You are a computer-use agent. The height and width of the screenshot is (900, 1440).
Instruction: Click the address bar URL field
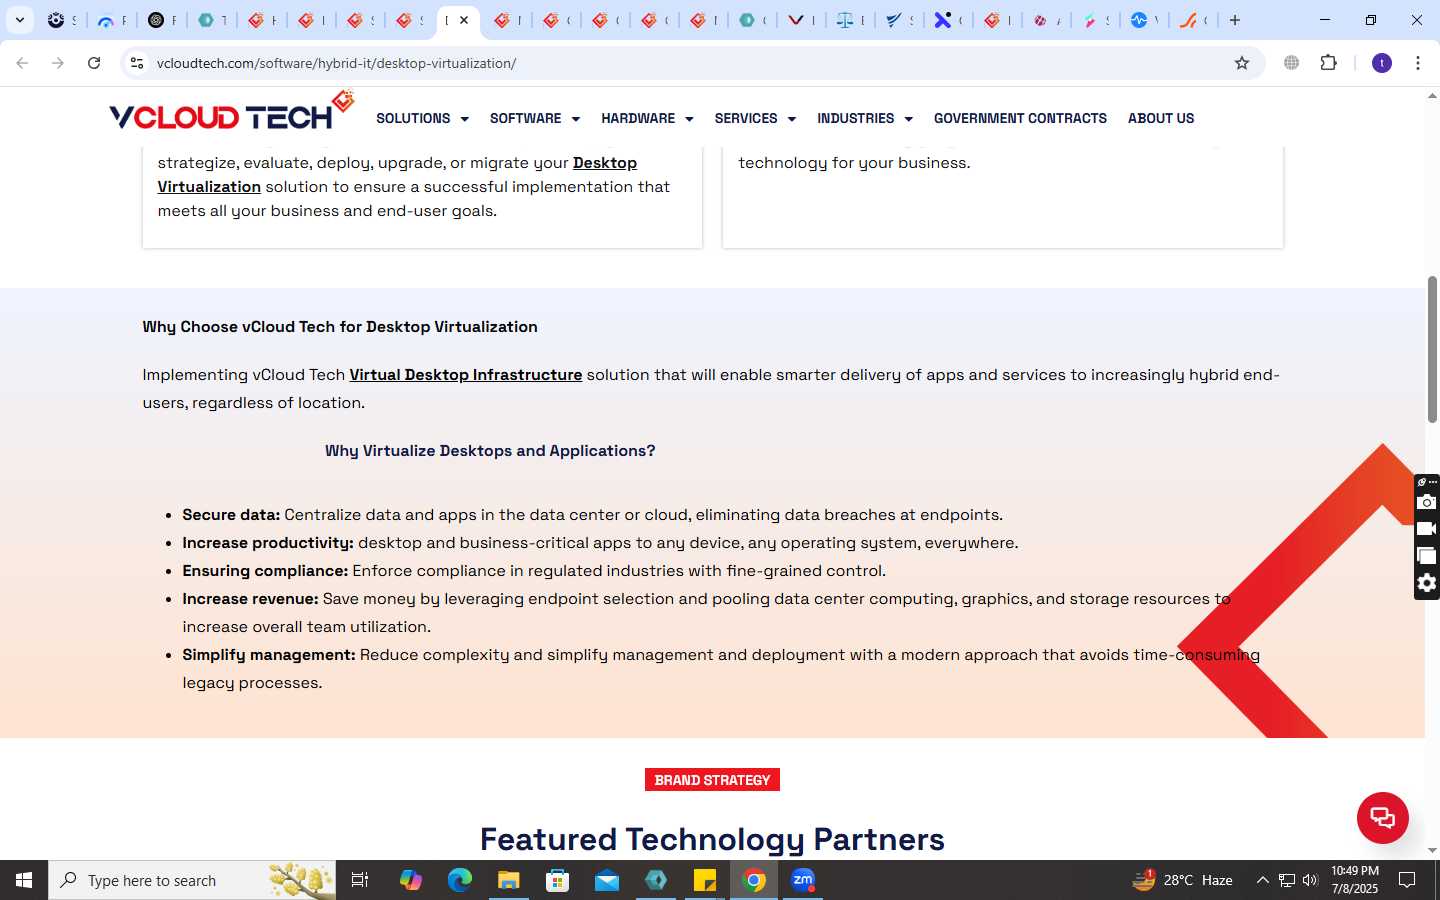pyautogui.click(x=690, y=63)
